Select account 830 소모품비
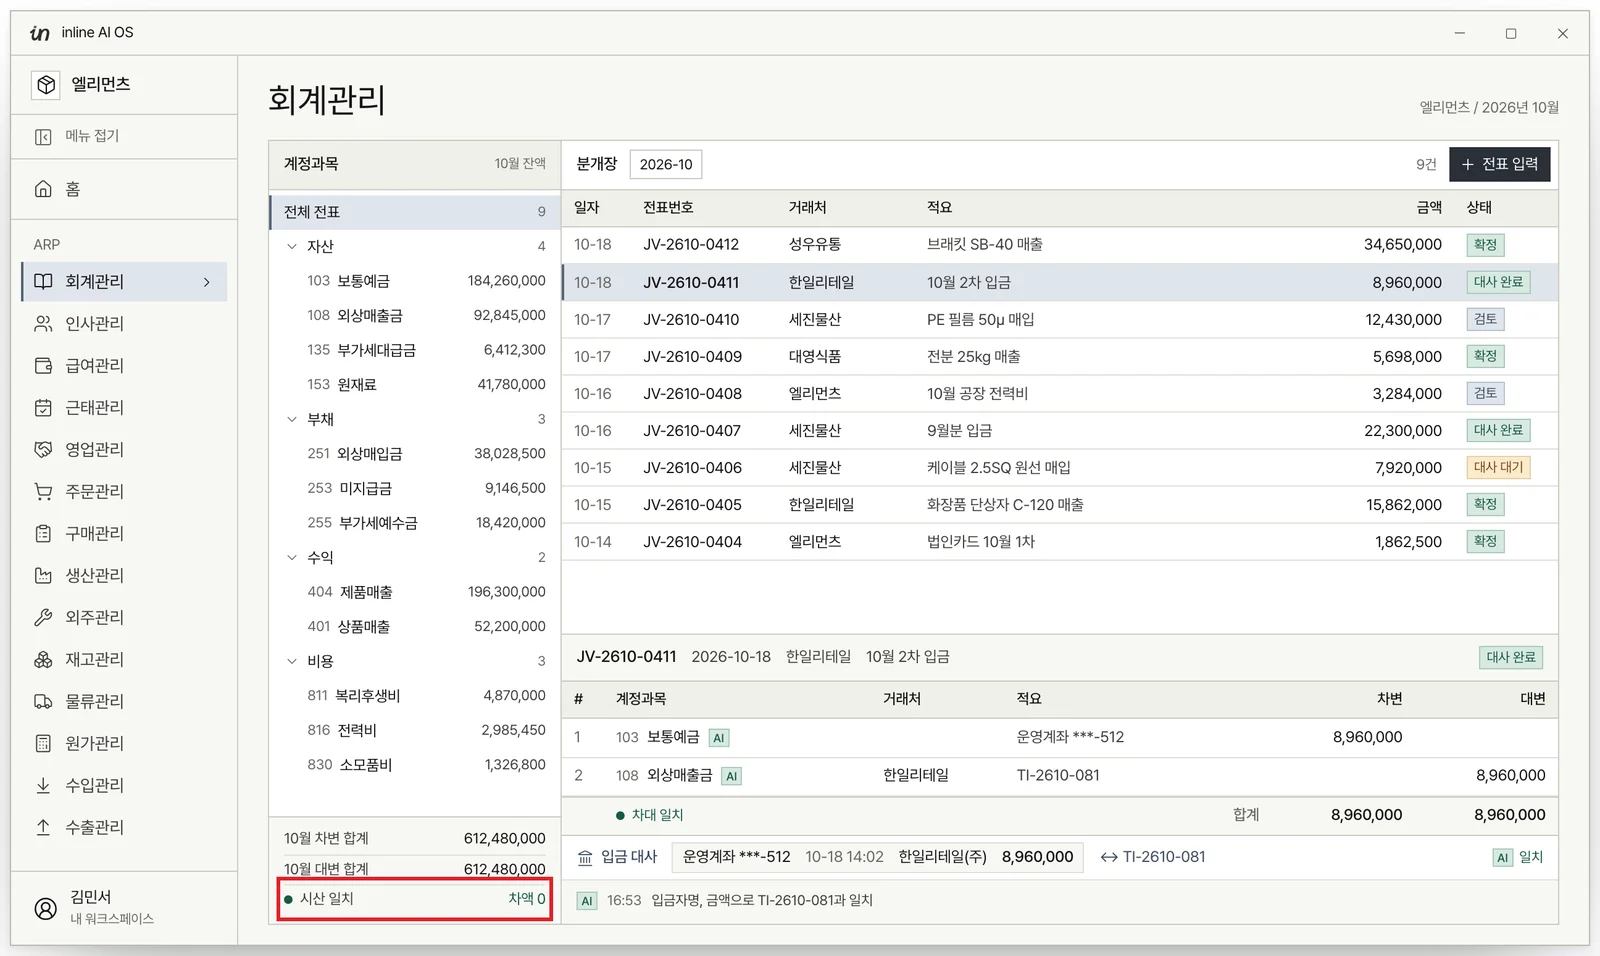 [x=414, y=765]
